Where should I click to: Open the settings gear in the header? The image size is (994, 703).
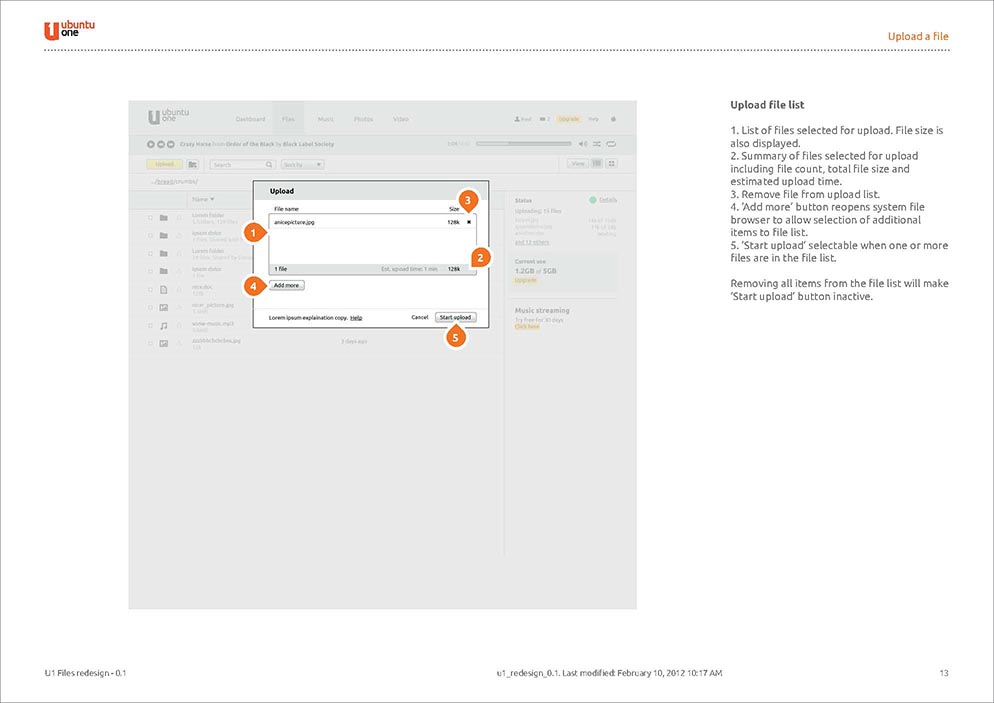click(613, 119)
